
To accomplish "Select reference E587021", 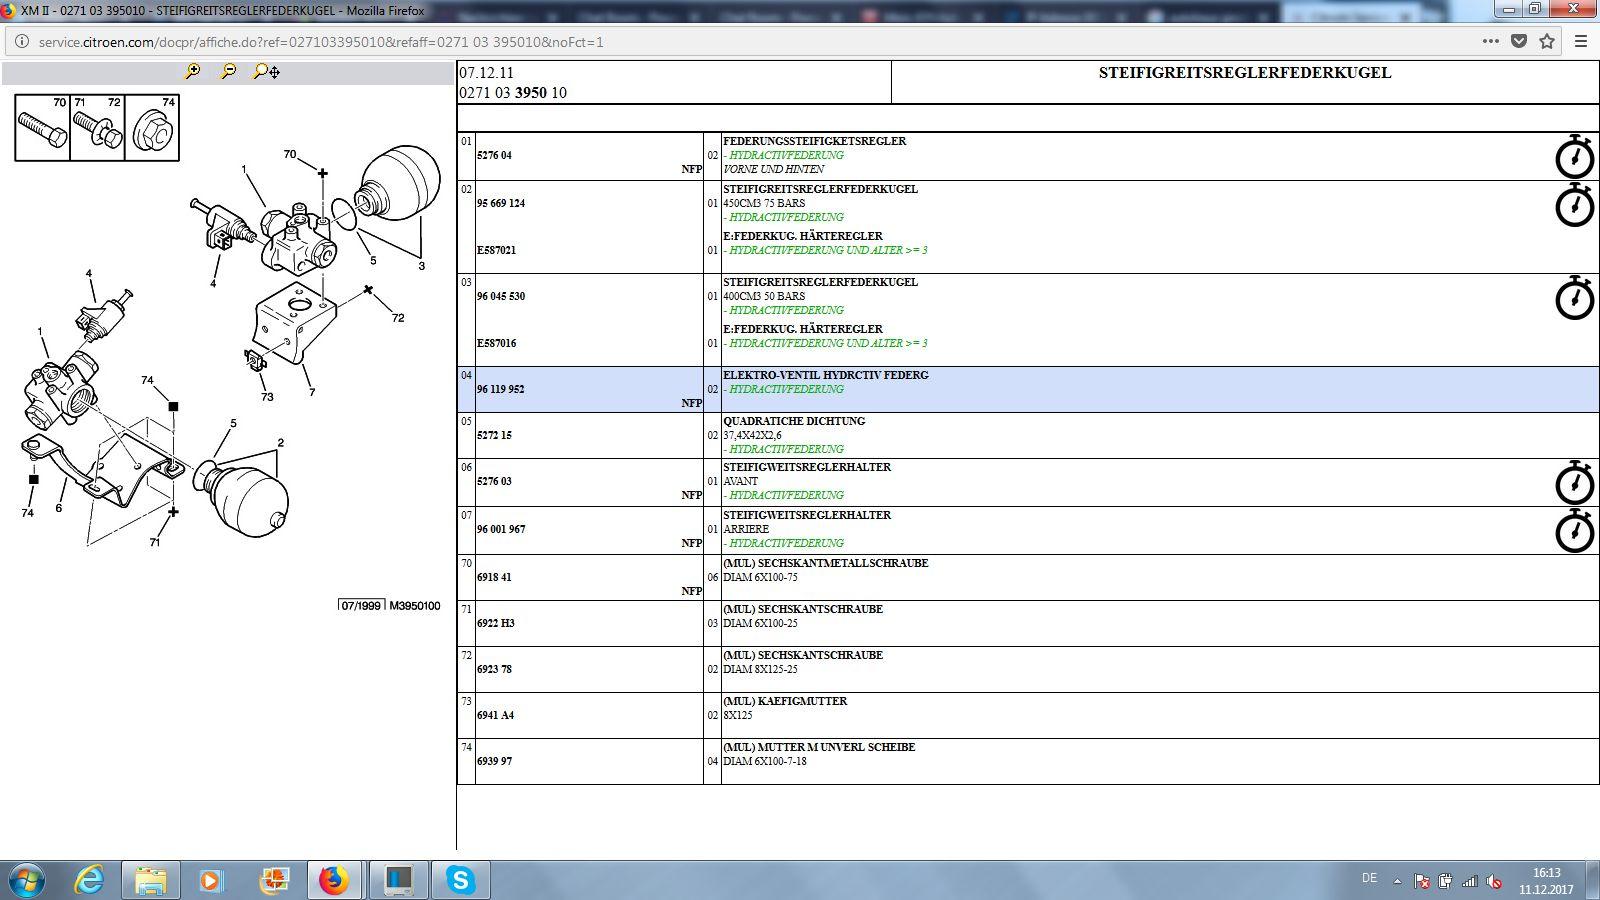I will 497,250.
